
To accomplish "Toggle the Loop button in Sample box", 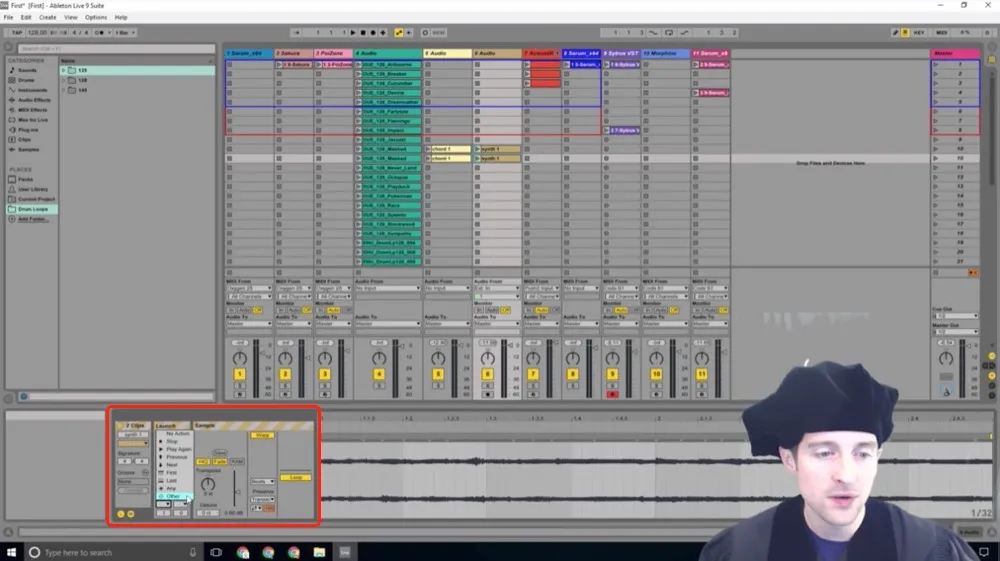I will coord(296,477).
